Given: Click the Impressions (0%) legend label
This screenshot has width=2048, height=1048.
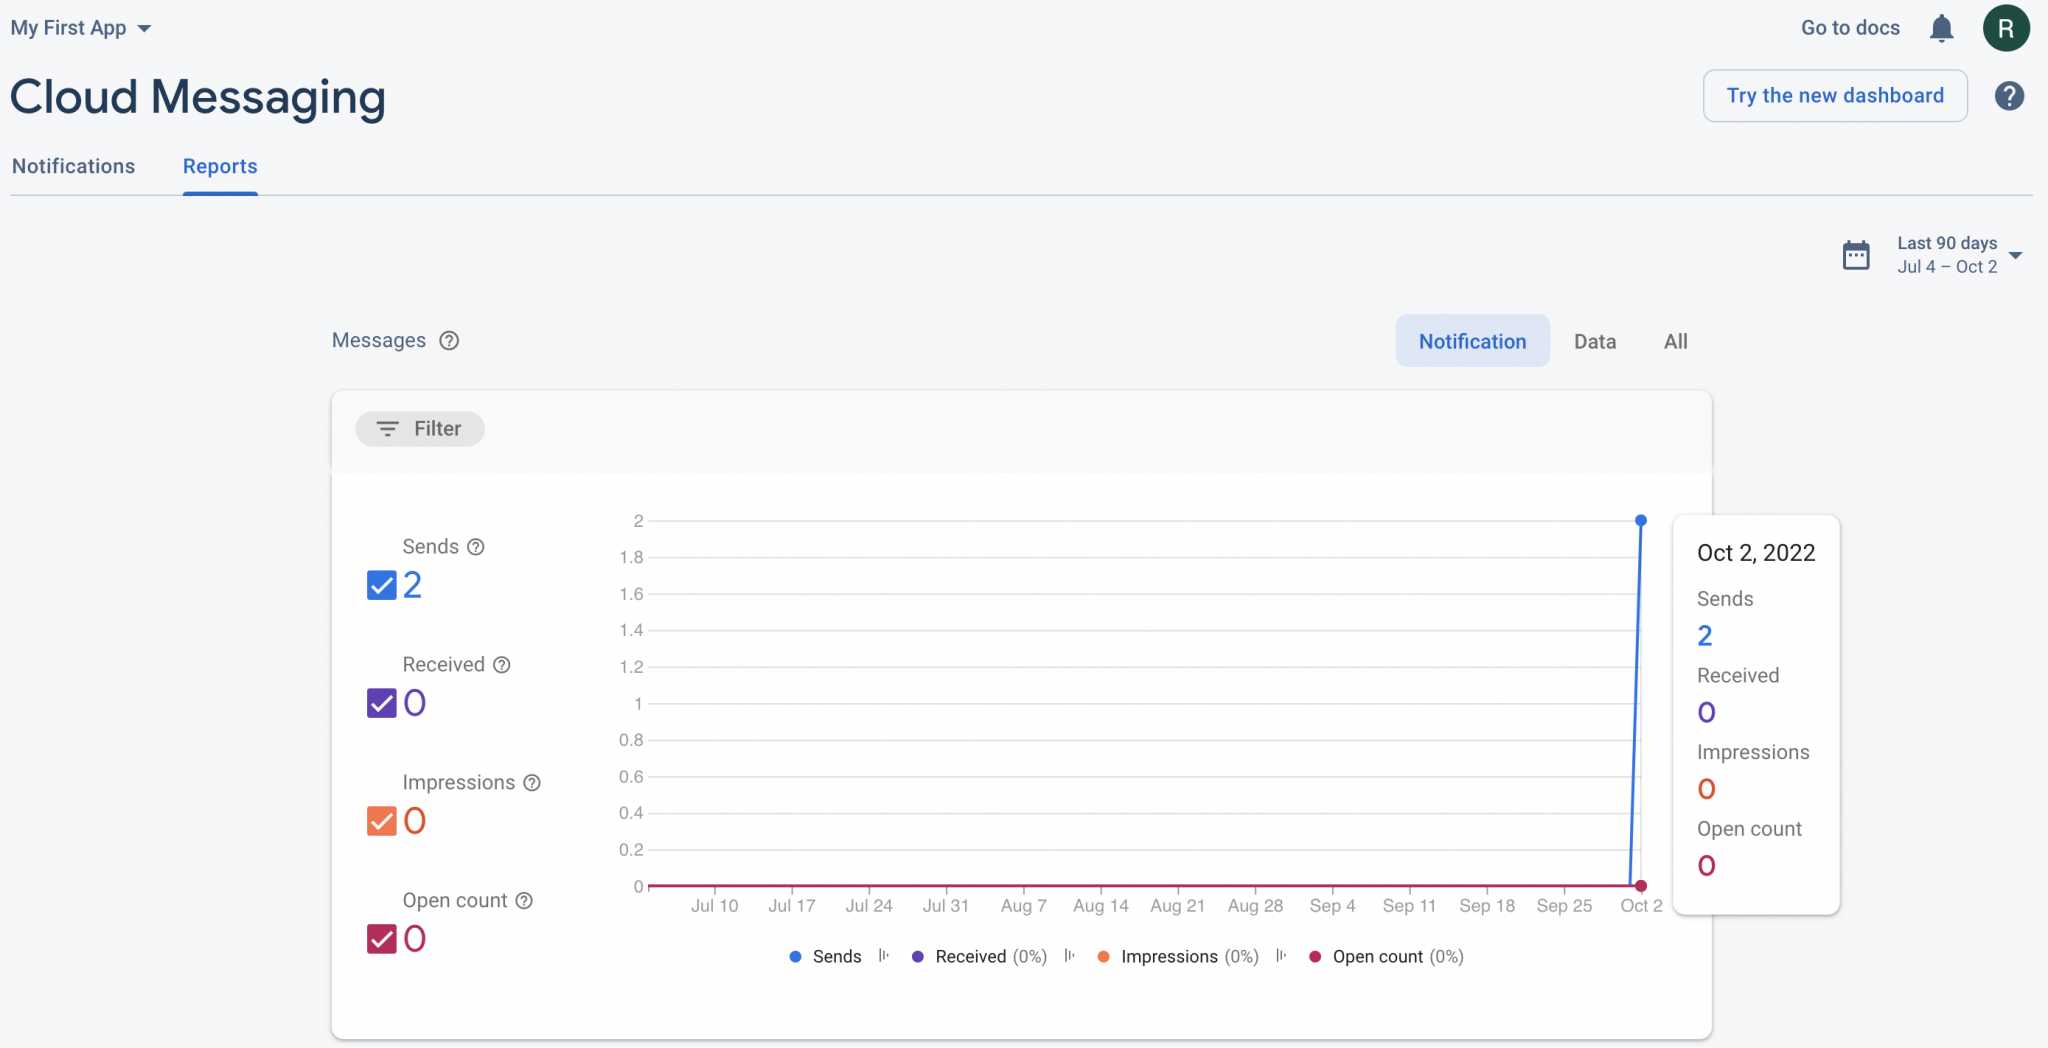Looking at the screenshot, I should click(x=1190, y=957).
